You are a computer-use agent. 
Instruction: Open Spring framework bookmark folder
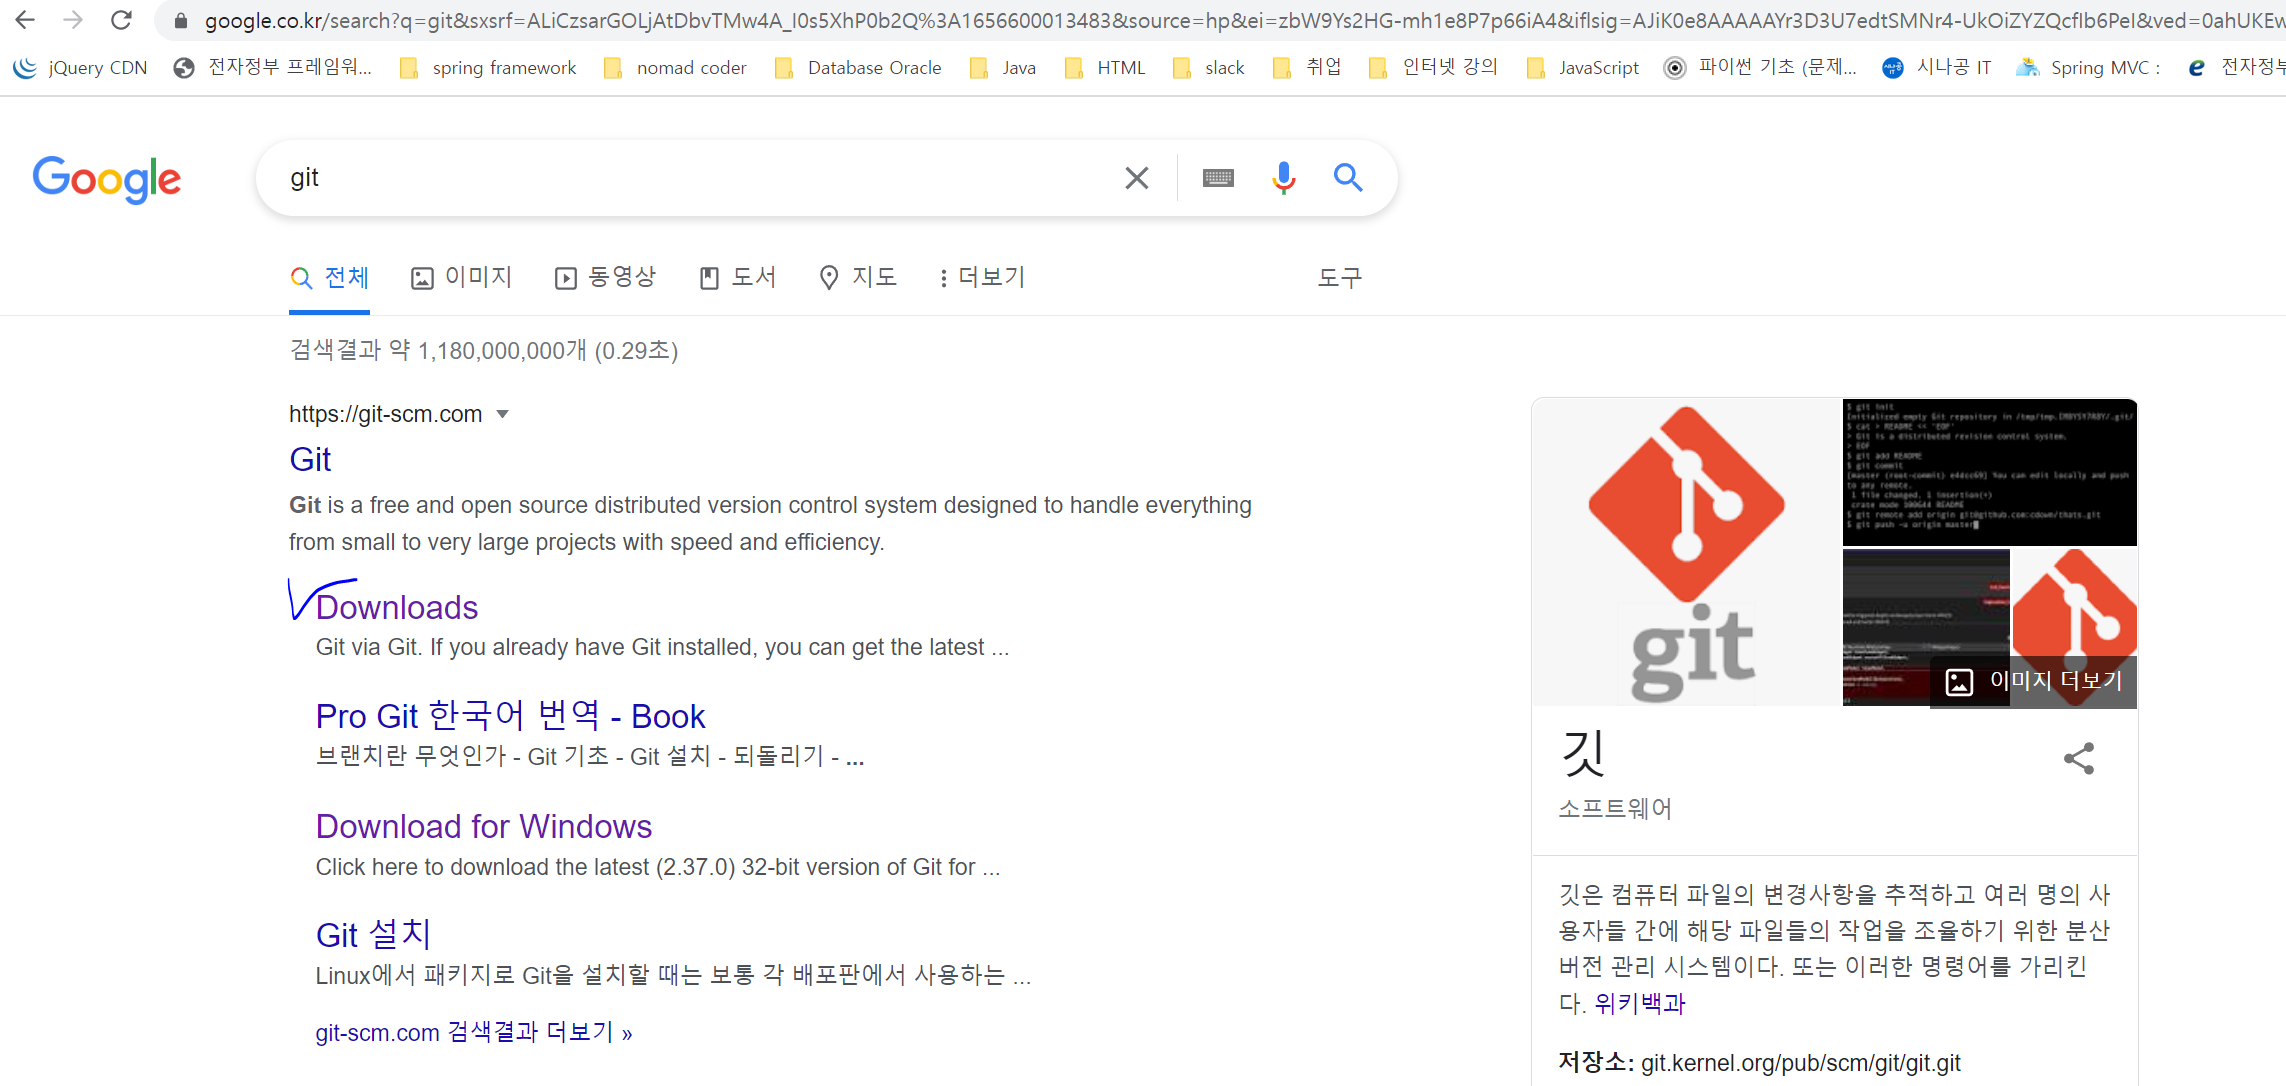tap(488, 67)
